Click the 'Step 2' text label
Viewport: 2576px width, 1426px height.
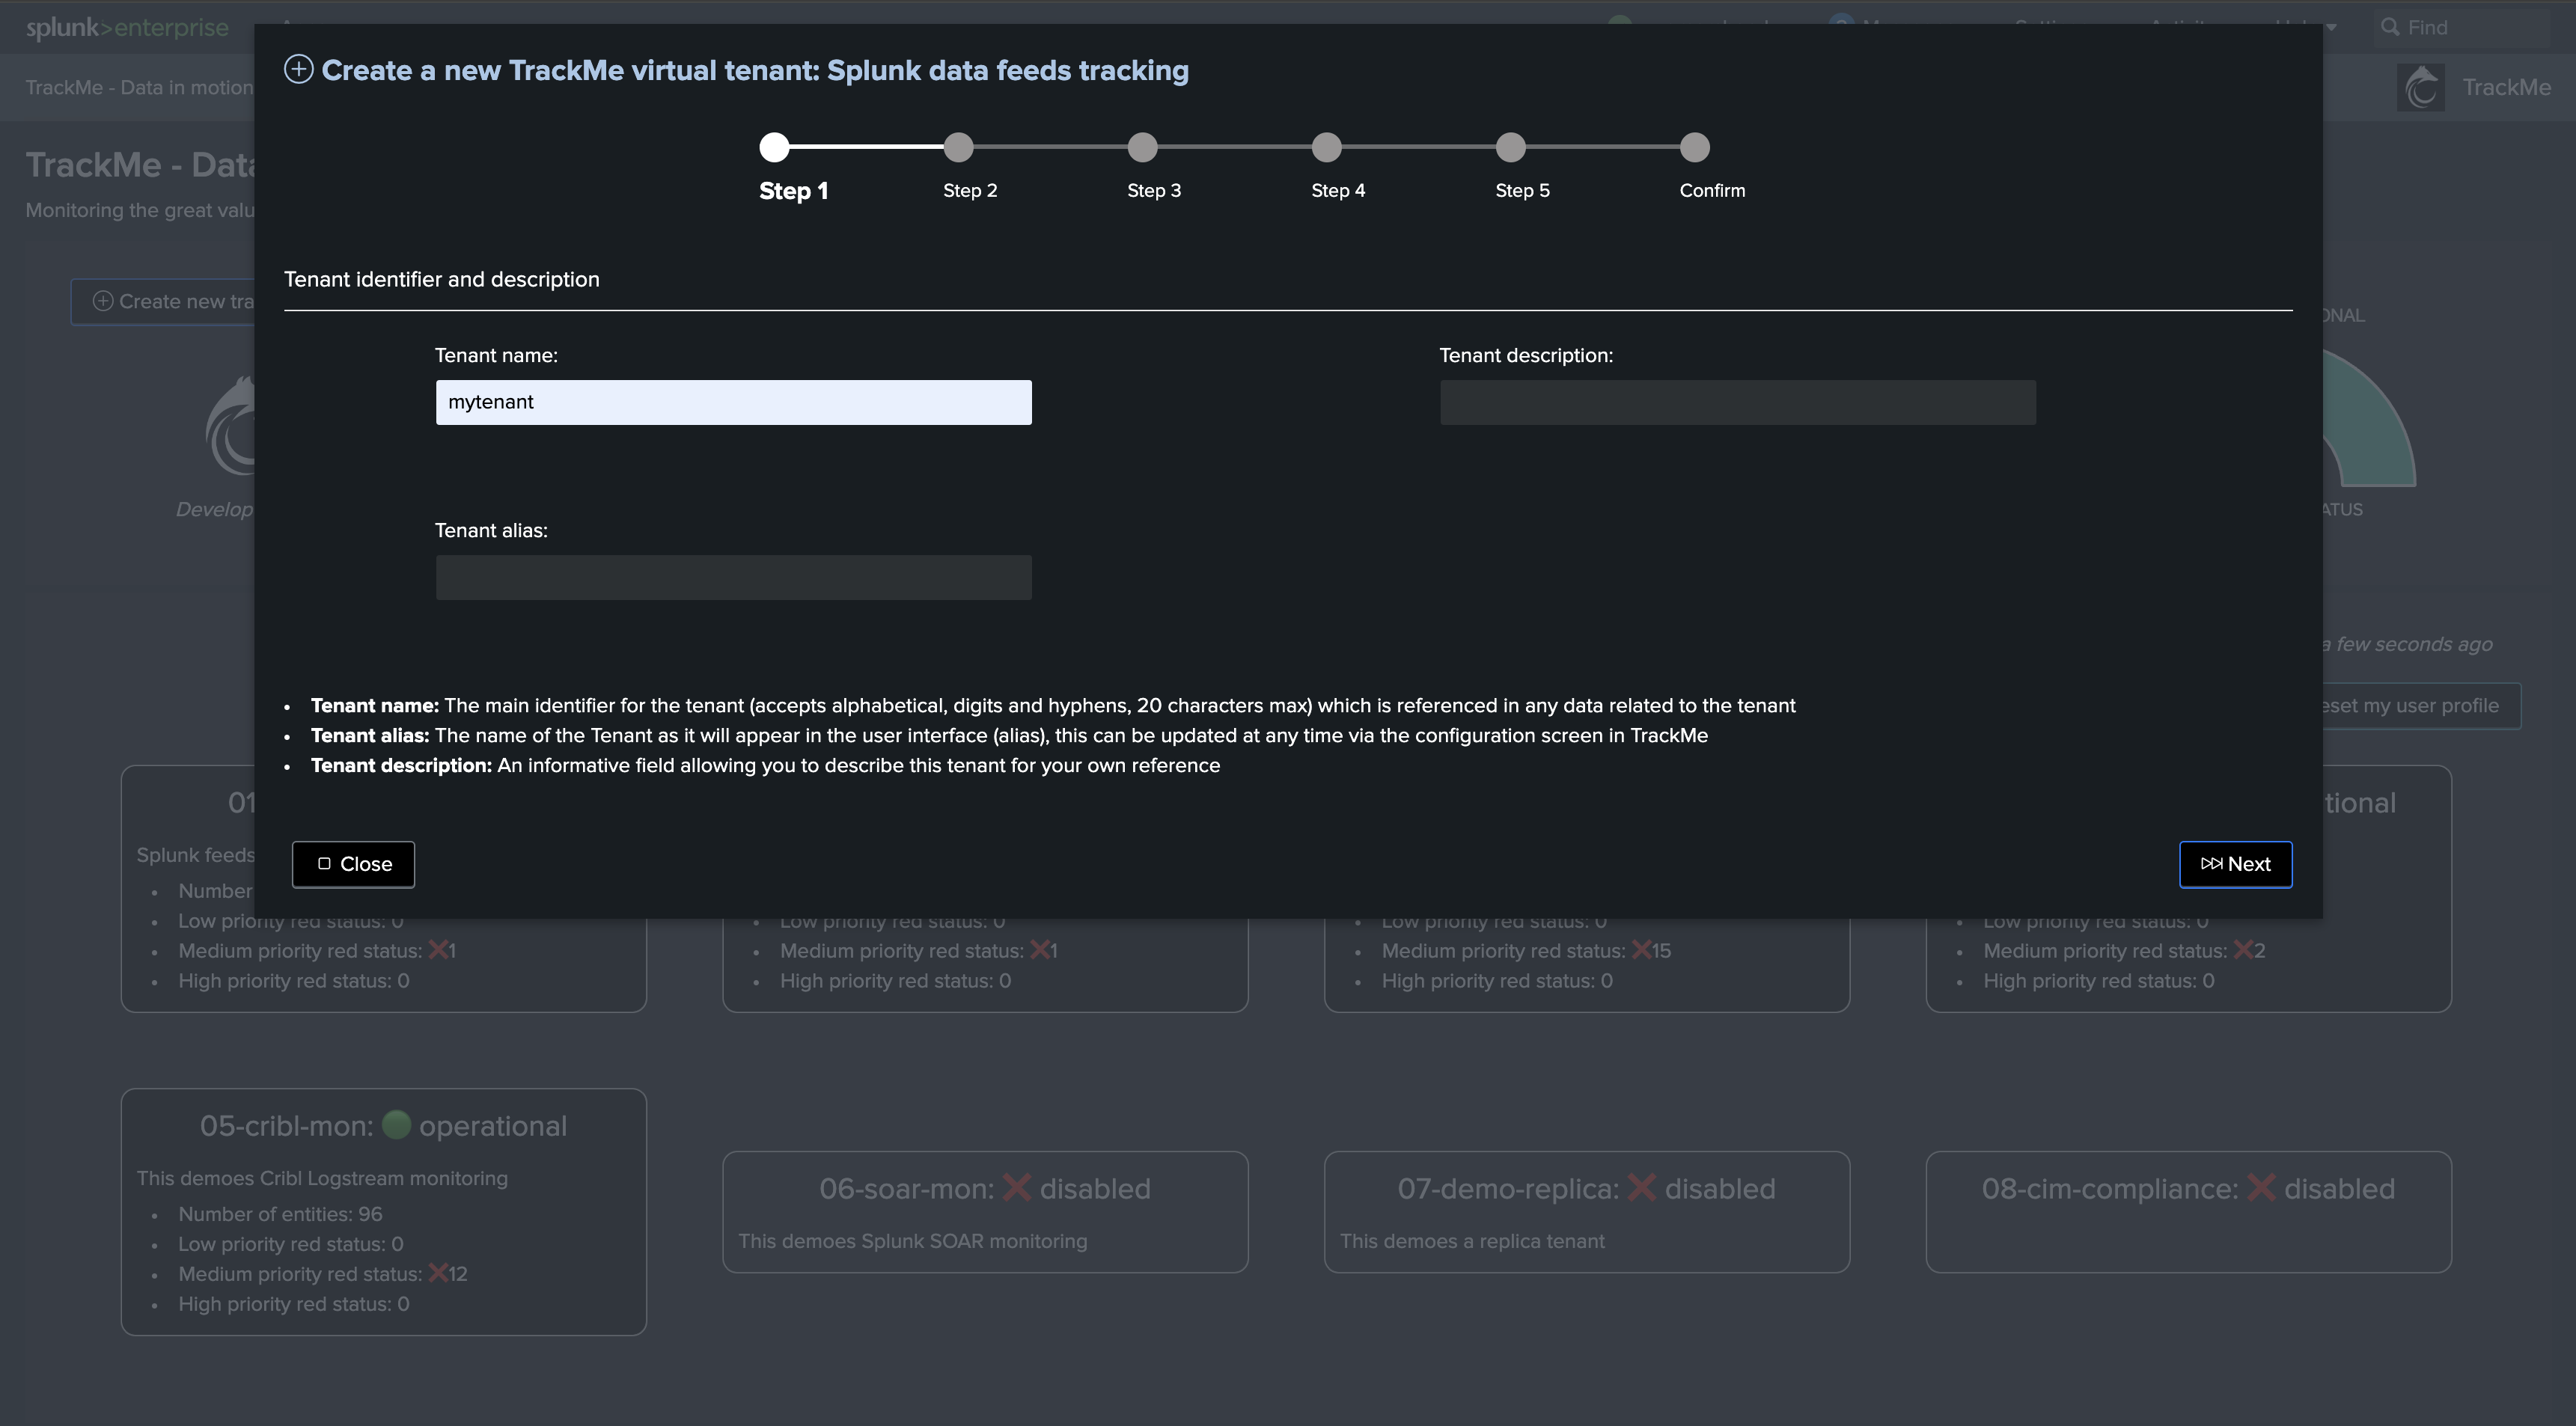(x=970, y=190)
